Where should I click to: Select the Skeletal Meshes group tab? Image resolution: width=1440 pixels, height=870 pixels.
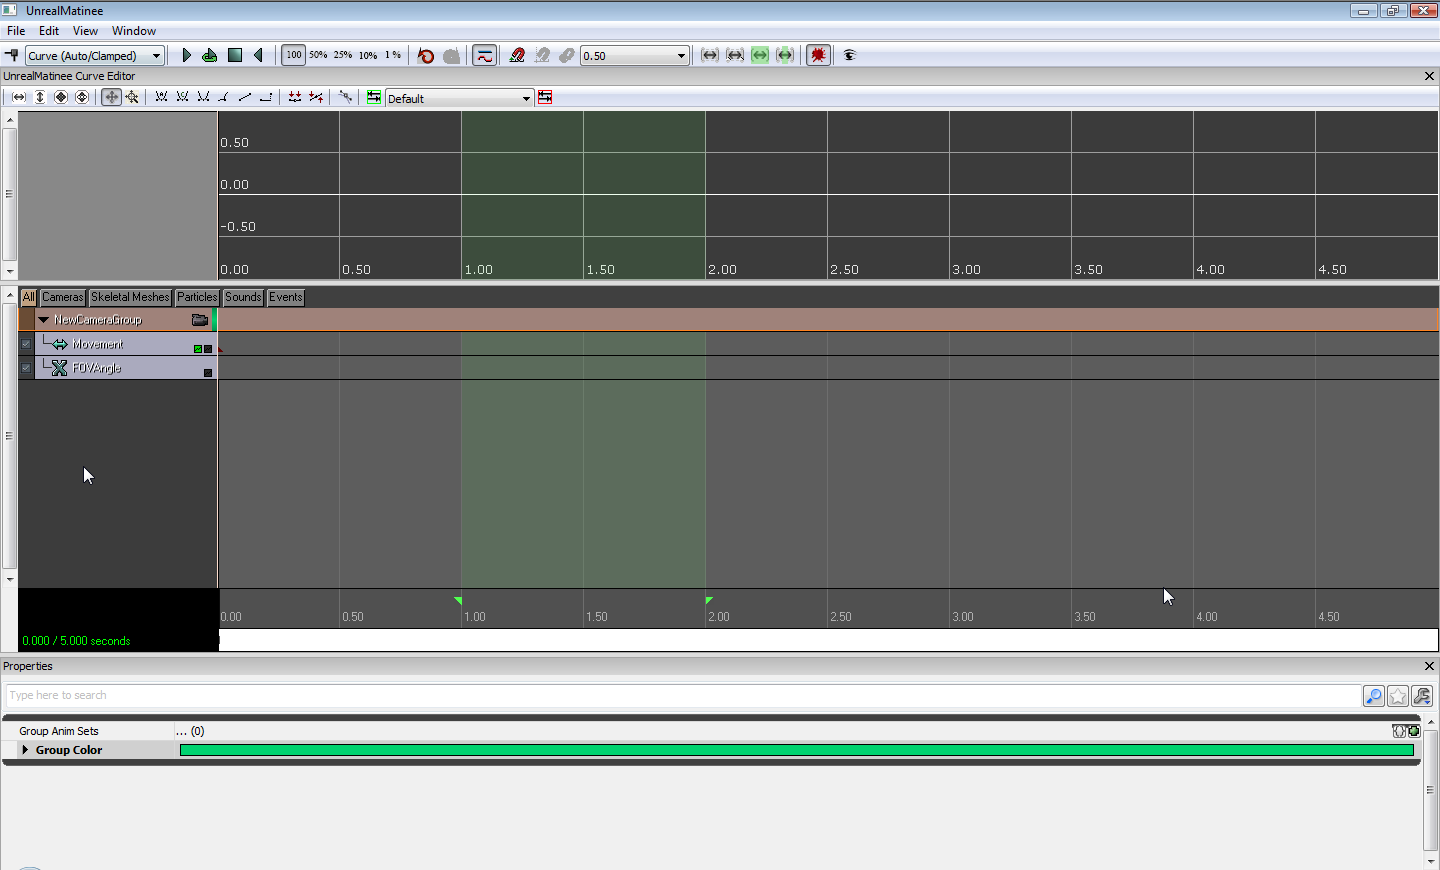coord(130,297)
